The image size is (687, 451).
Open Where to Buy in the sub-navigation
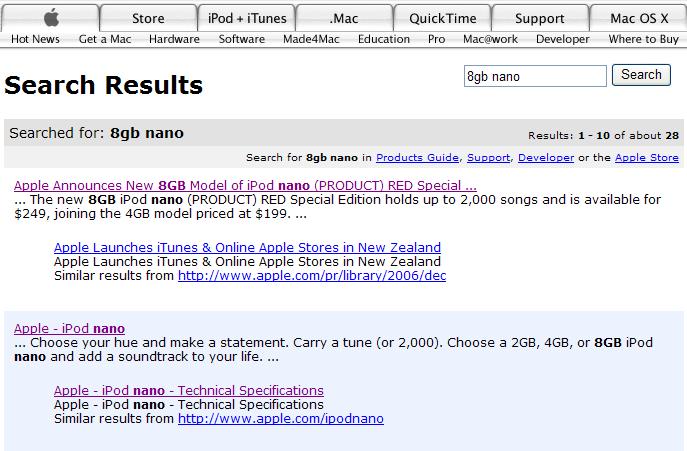pos(643,39)
